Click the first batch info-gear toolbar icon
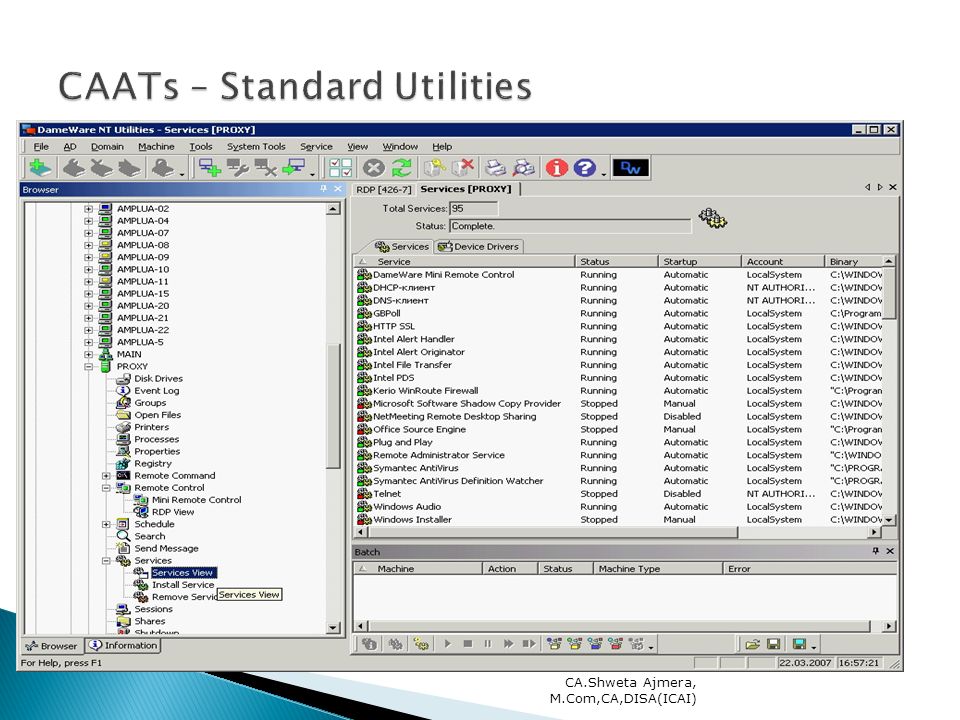The height and width of the screenshot is (720, 960). tap(369, 644)
